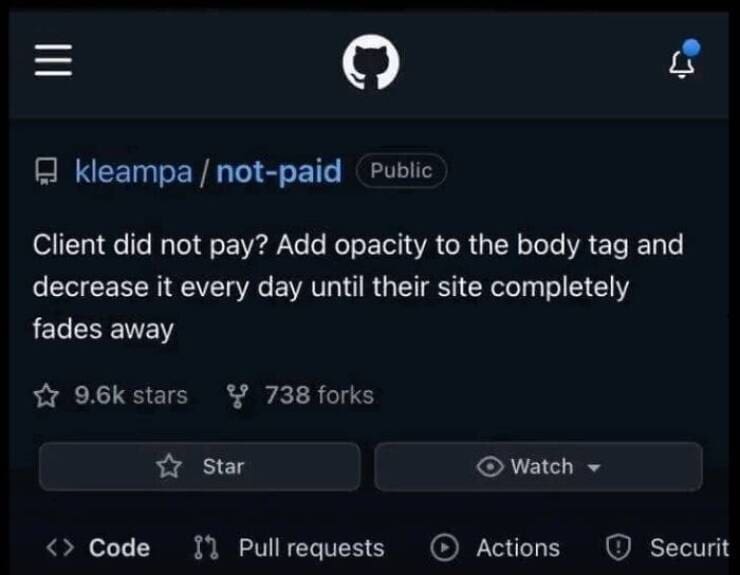Click the Security shield icon
The width and height of the screenshot is (740, 575).
pos(618,548)
